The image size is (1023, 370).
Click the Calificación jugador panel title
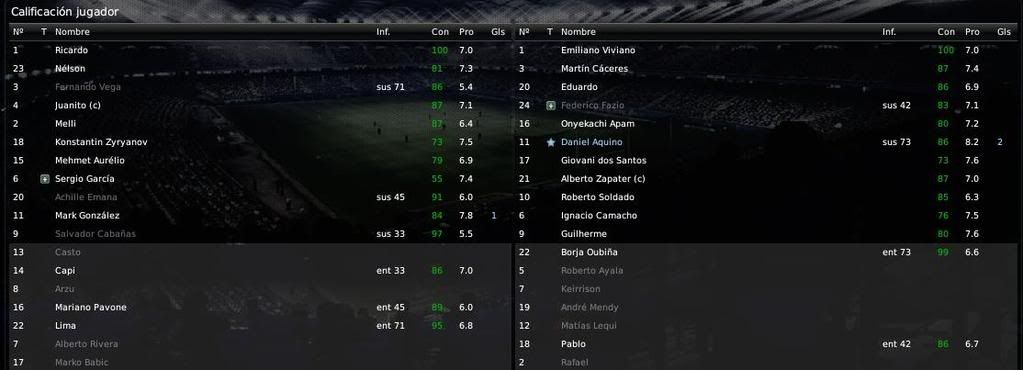point(65,12)
